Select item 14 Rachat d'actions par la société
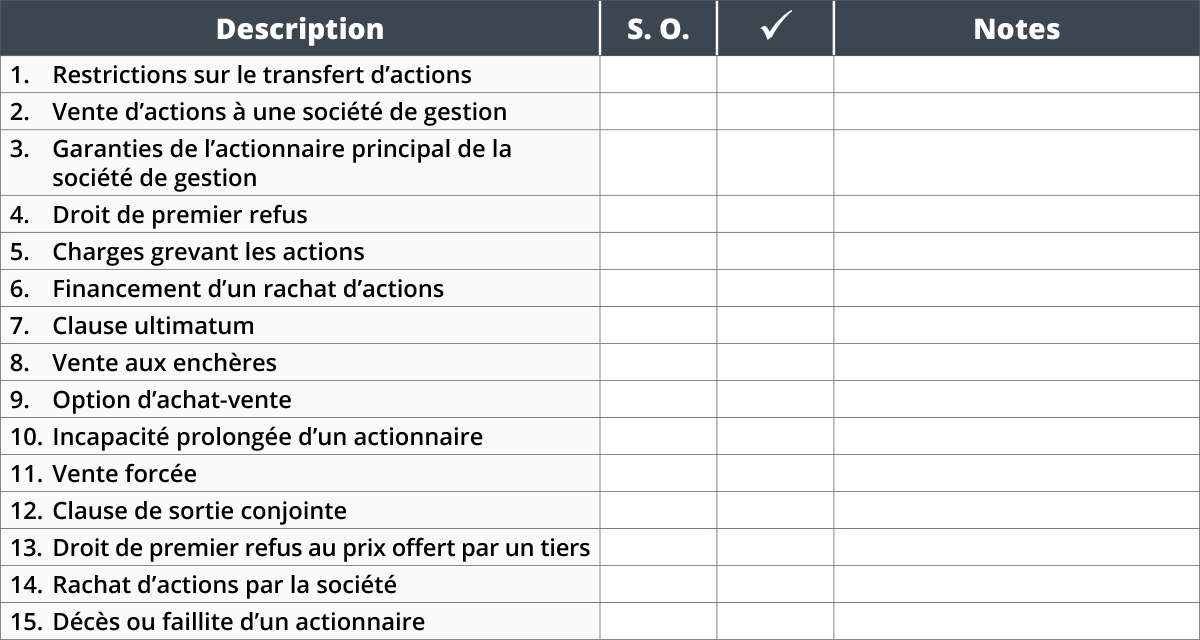The width and height of the screenshot is (1200, 640). click(x=300, y=584)
